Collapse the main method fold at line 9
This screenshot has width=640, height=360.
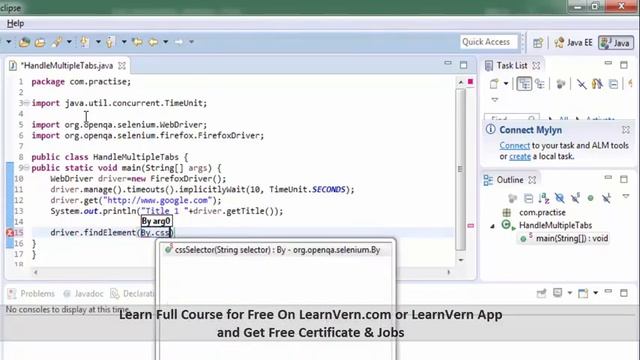click(26, 168)
